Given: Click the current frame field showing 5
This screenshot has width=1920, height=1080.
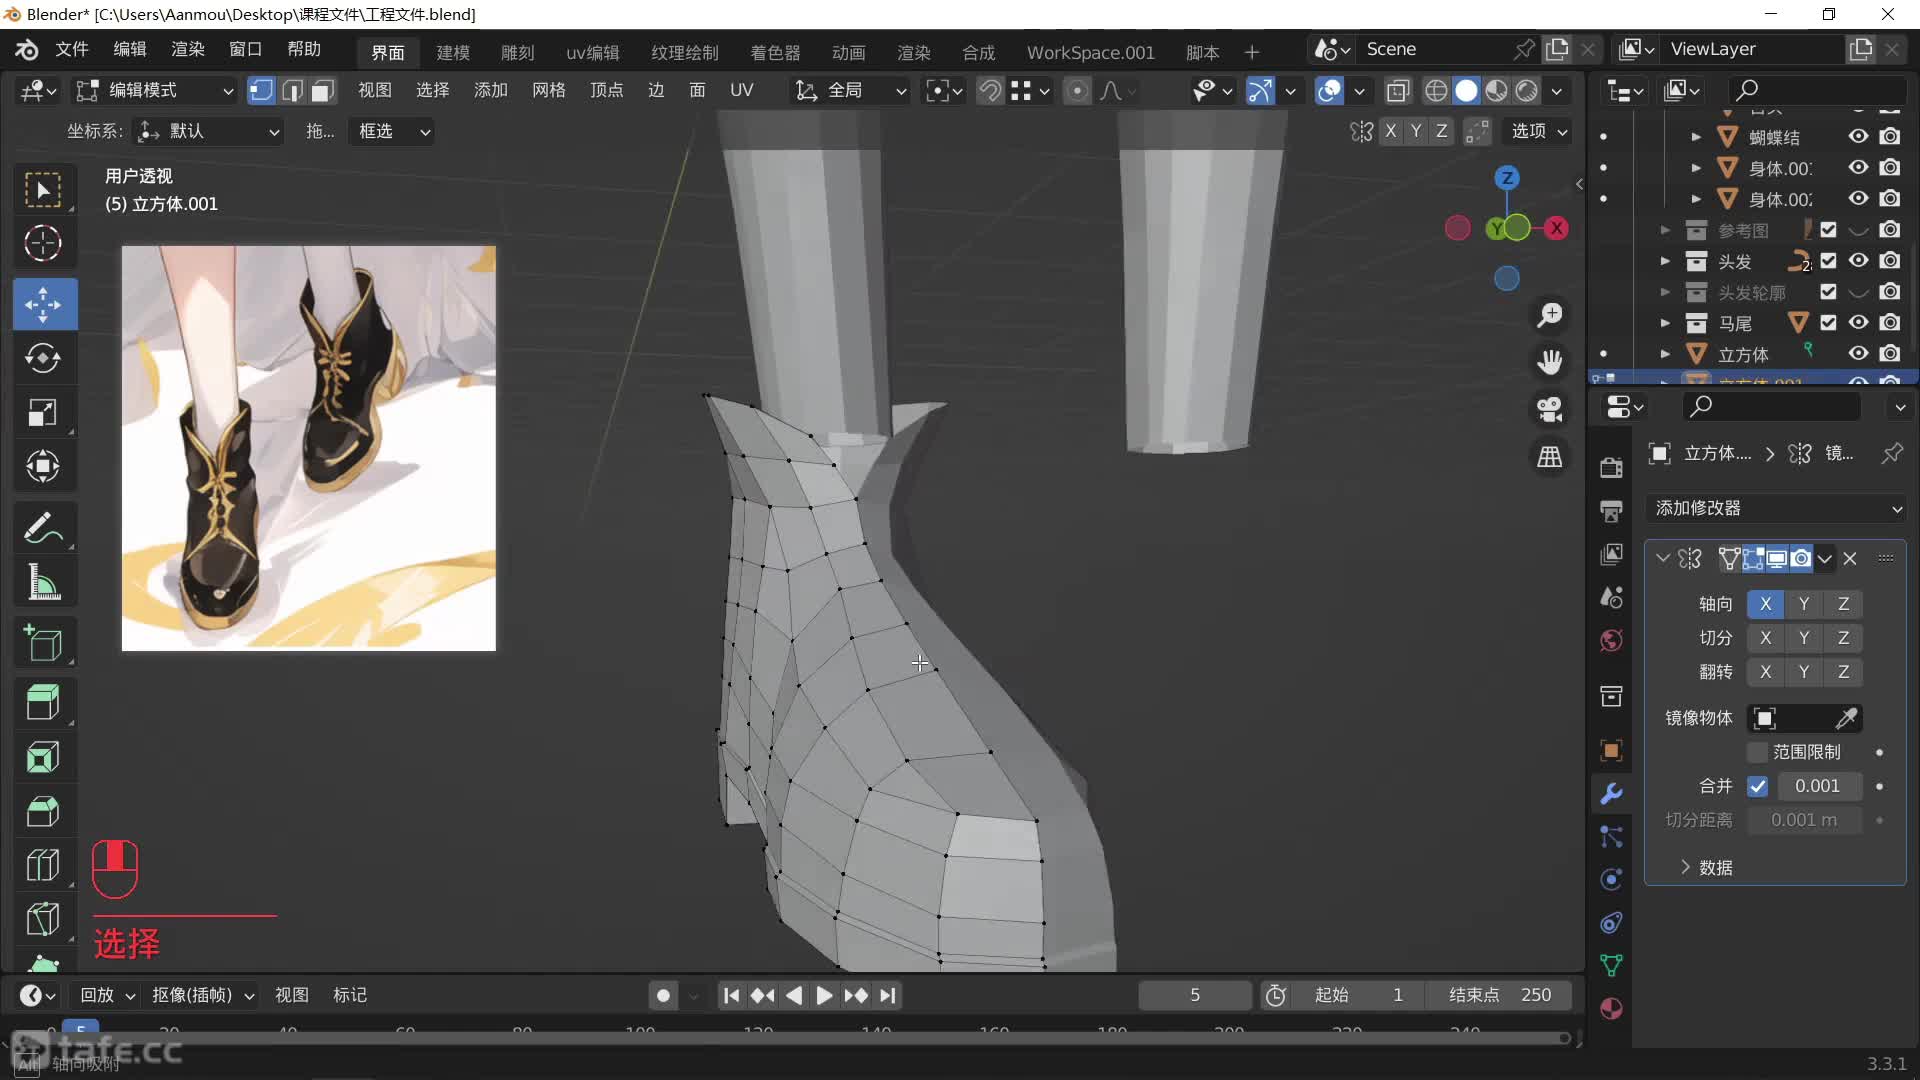Looking at the screenshot, I should 1195,995.
